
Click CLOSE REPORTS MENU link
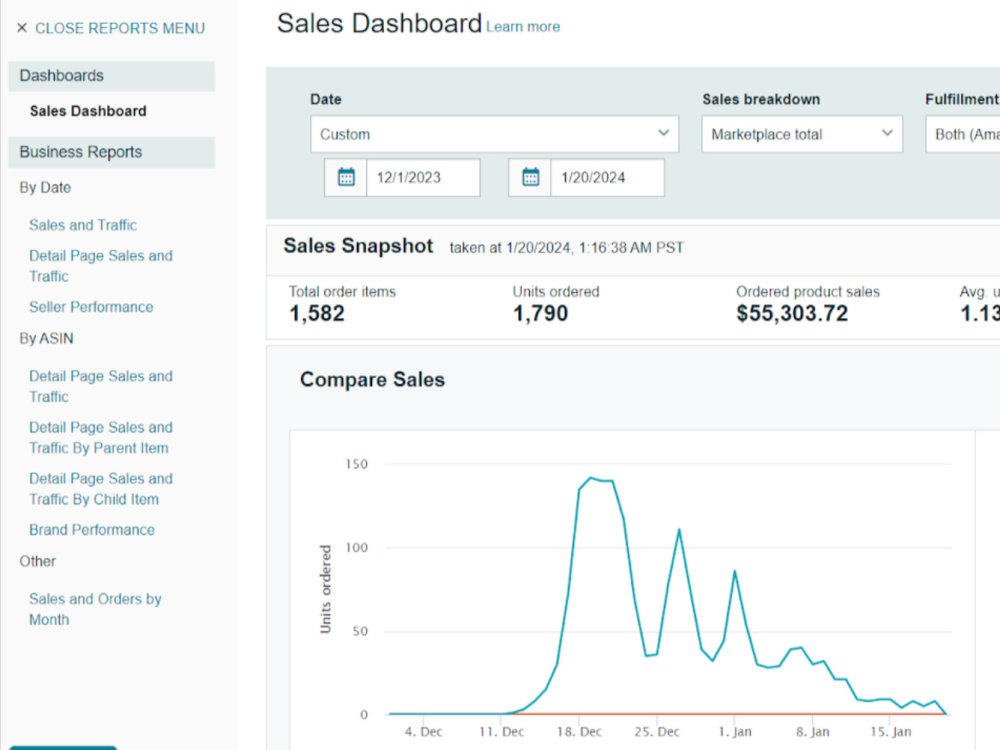pyautogui.click(x=120, y=28)
